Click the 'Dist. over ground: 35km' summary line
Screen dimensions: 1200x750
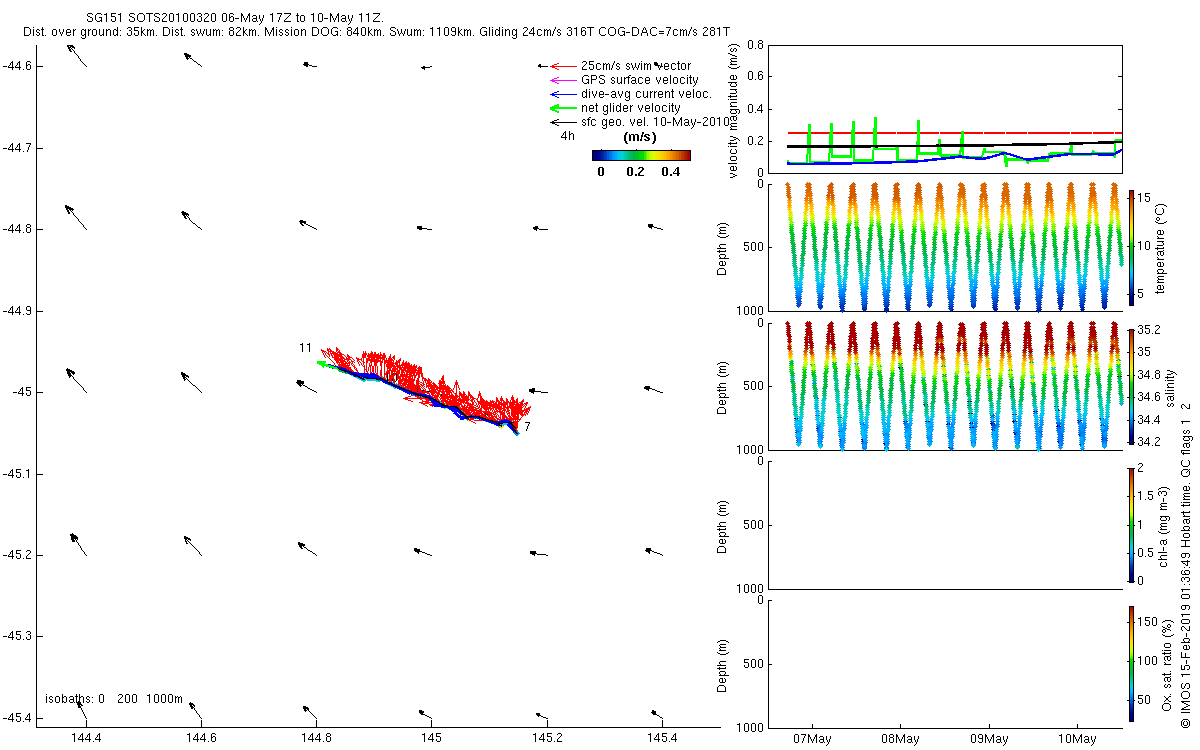376,33
